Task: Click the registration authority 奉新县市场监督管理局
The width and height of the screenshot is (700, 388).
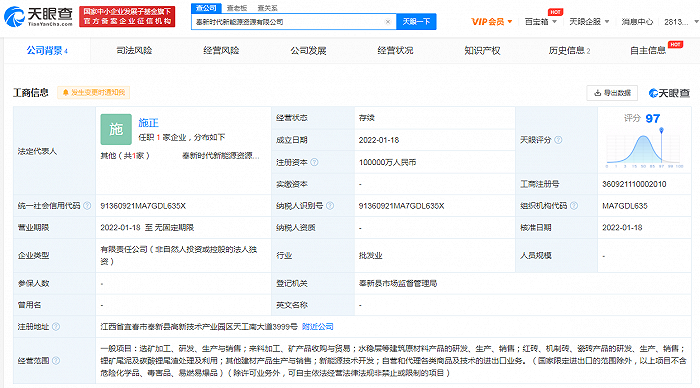Action: [x=398, y=283]
